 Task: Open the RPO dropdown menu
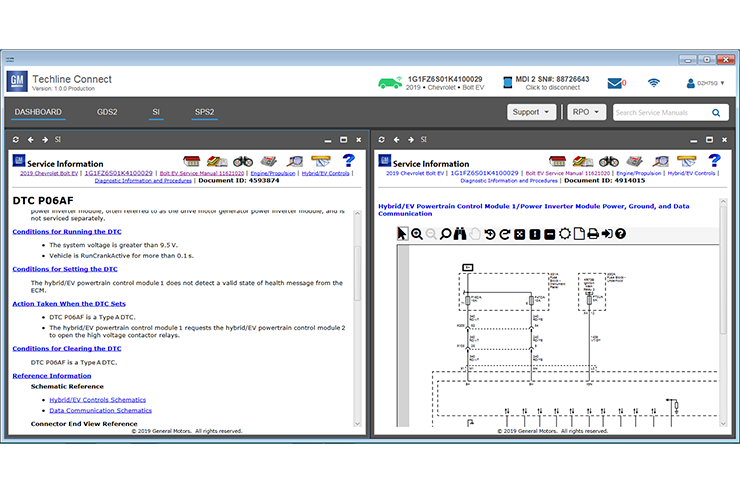click(x=585, y=112)
